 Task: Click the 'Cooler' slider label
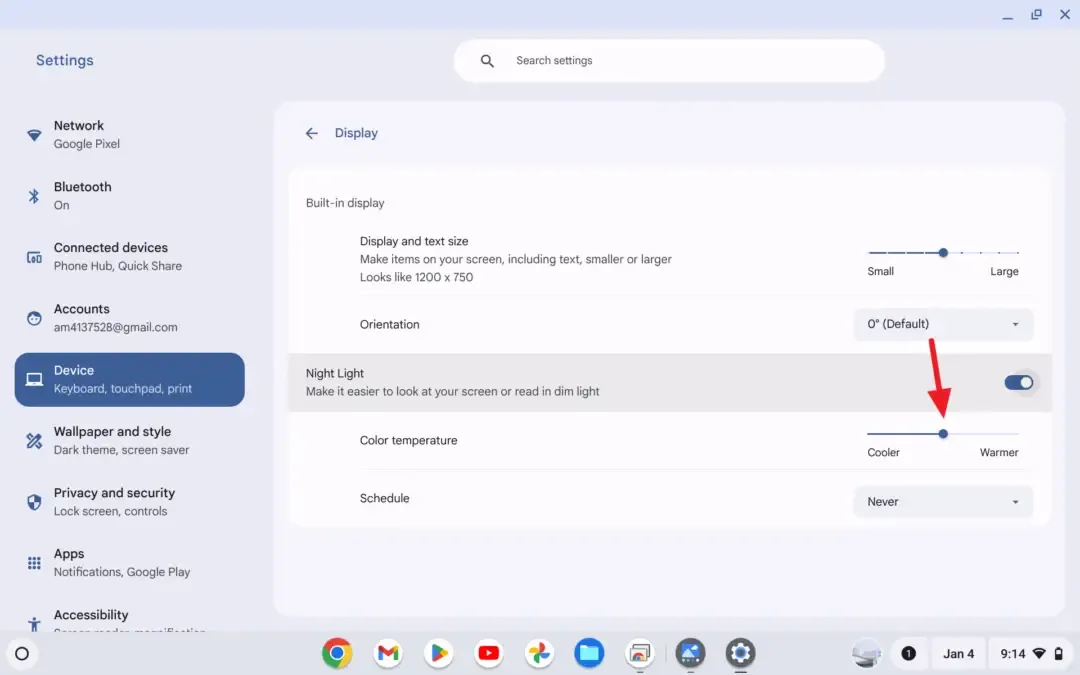pyautogui.click(x=883, y=453)
